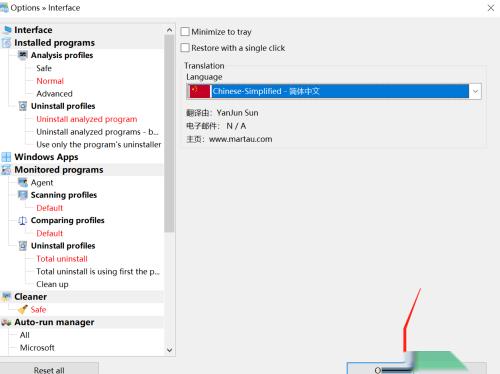This screenshot has height=374, width=500.
Task: Click the broom icon next to Safe
Action: [23, 309]
